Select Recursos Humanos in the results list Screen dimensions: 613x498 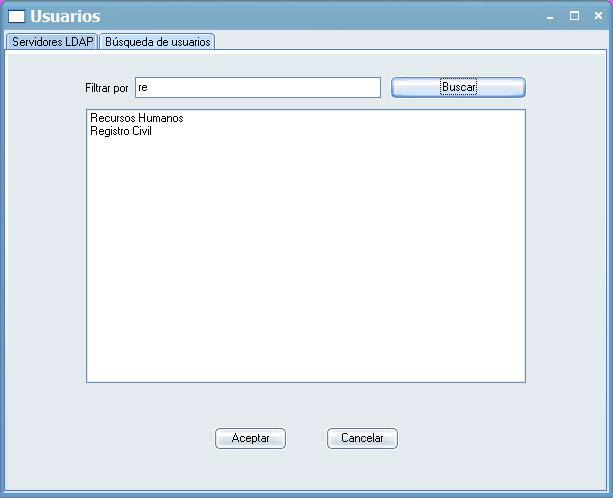tap(137, 118)
